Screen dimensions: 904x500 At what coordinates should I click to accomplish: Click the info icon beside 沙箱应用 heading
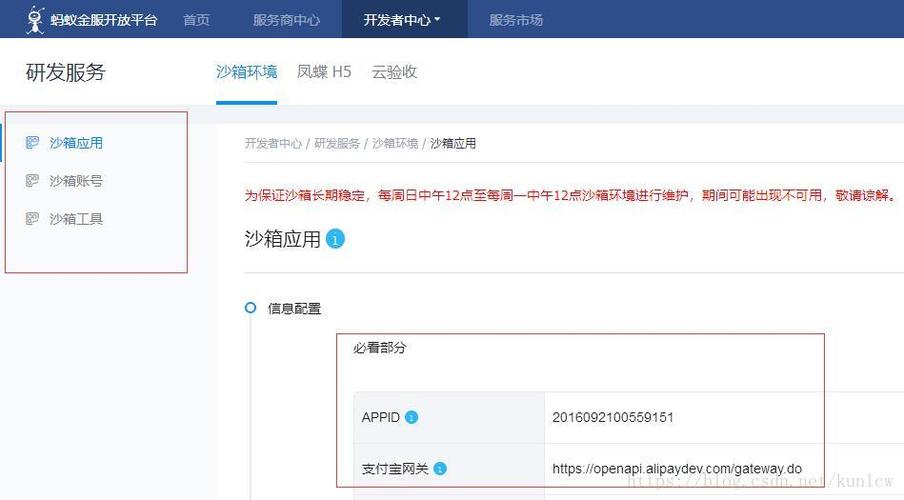(x=335, y=239)
